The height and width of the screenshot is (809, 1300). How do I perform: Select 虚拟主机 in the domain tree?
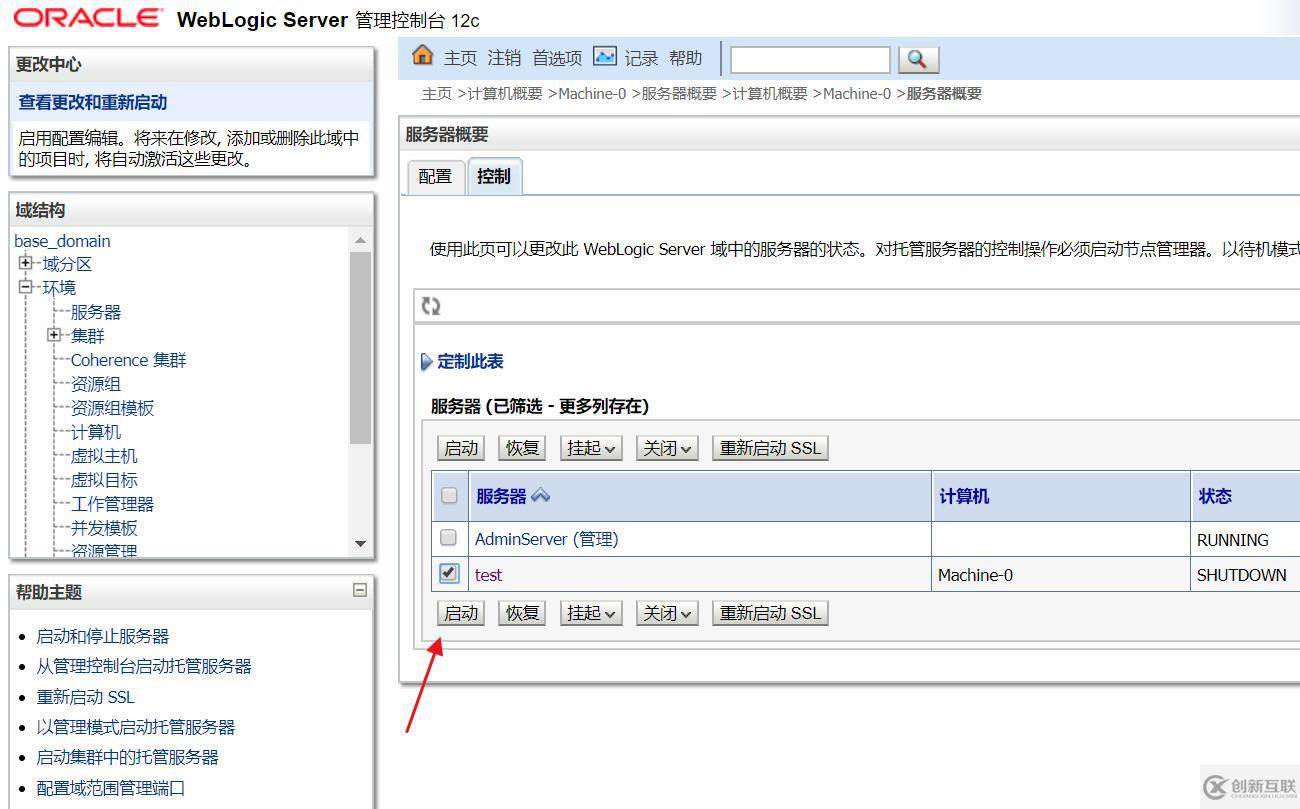tap(104, 456)
